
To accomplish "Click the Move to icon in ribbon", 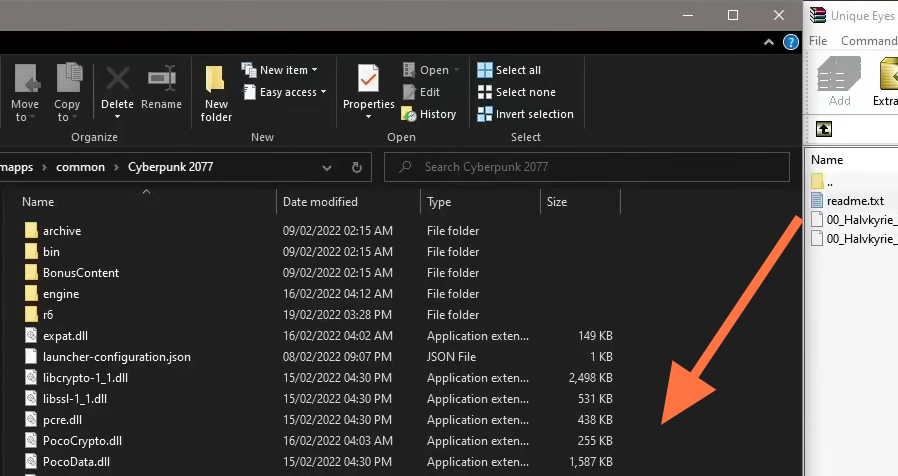I will click(26, 78).
